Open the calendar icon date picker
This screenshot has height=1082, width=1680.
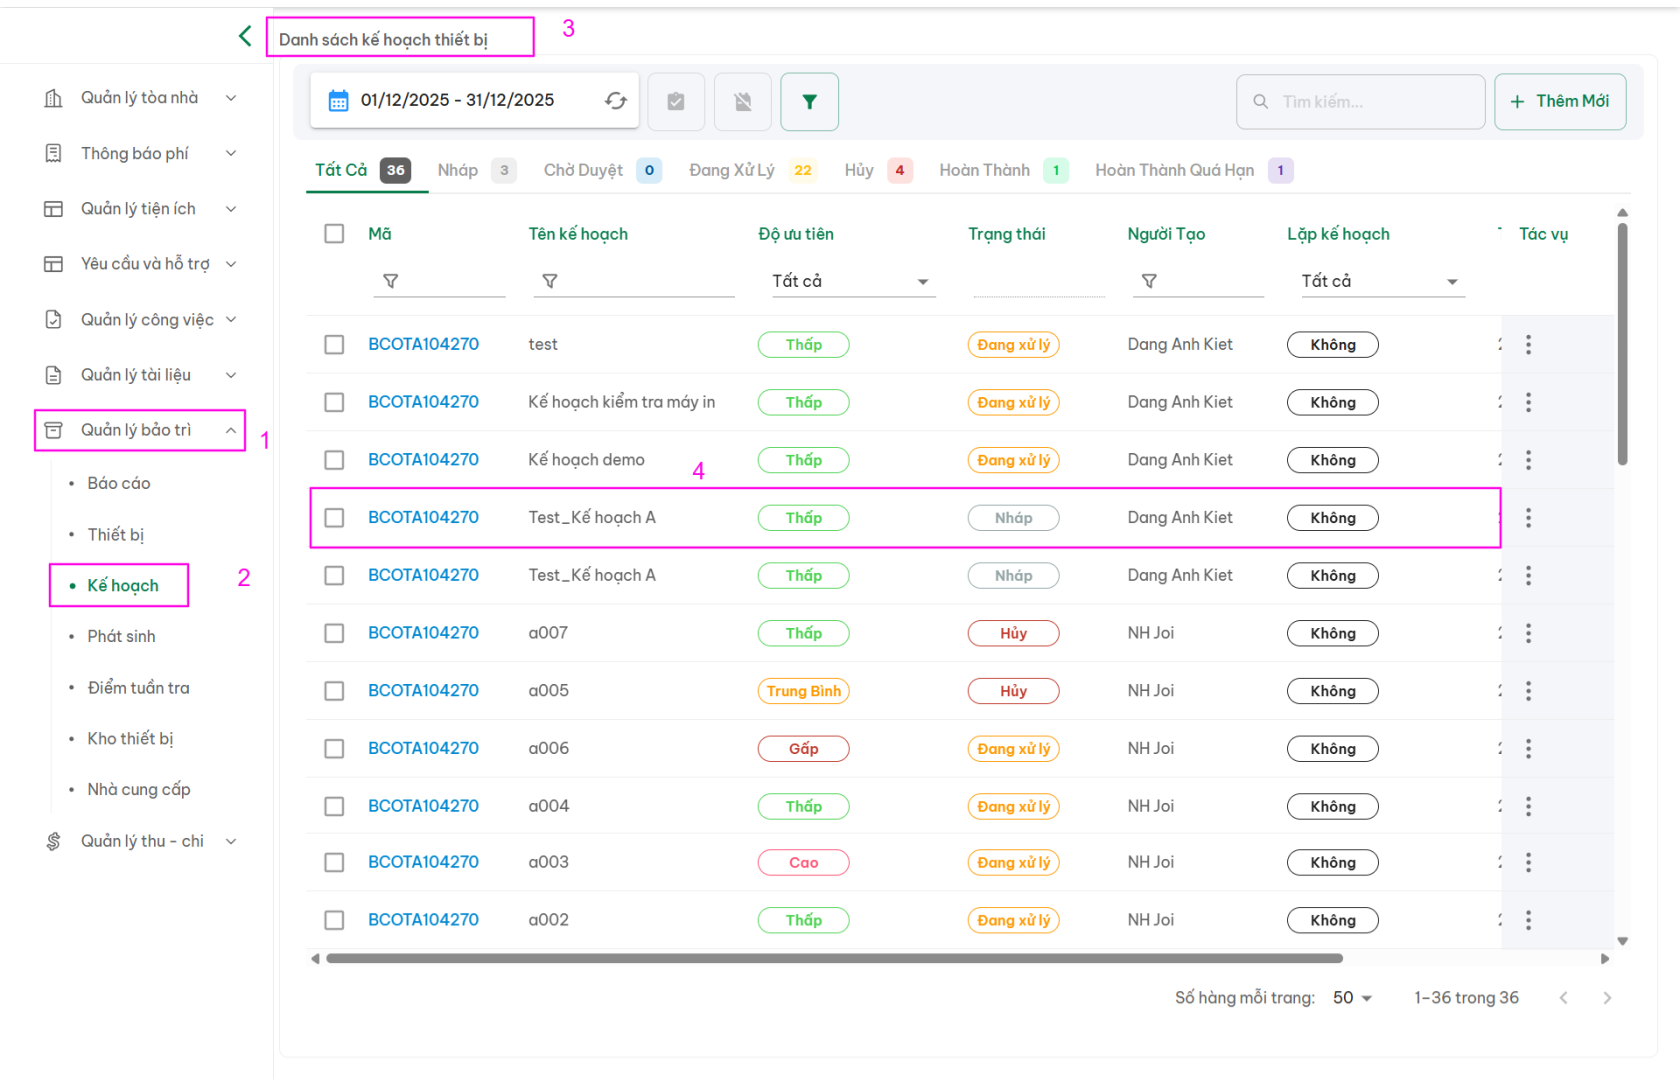[339, 101]
